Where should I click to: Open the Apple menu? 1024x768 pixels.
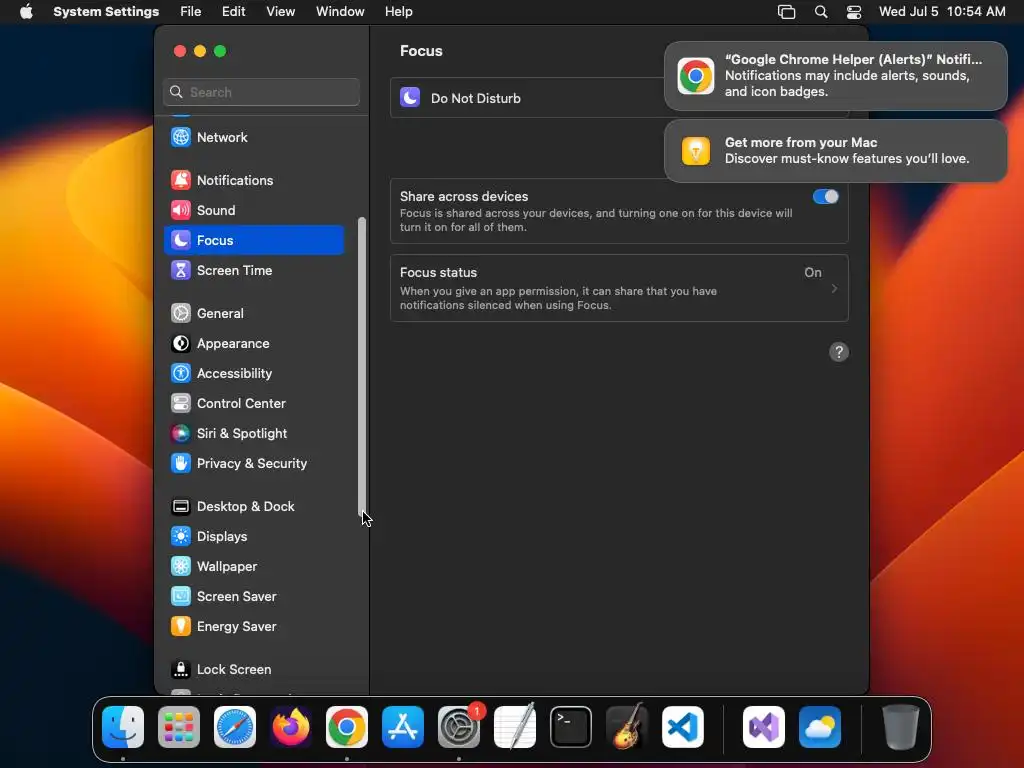tap(26, 12)
